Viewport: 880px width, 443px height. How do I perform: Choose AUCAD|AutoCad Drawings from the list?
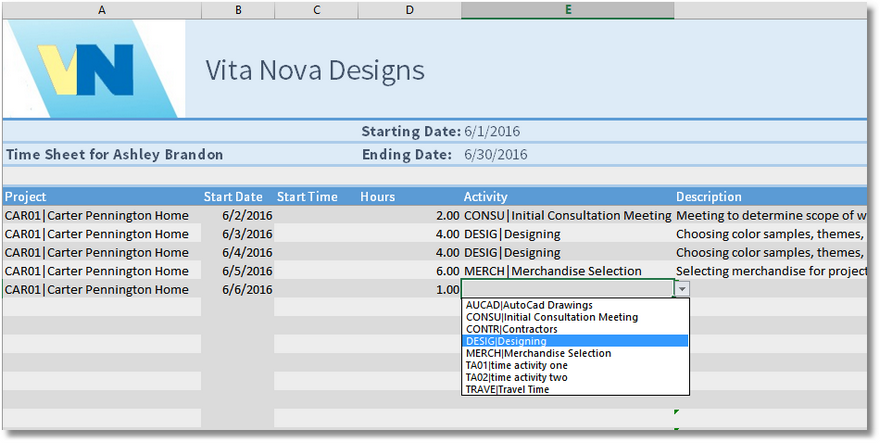coord(575,305)
